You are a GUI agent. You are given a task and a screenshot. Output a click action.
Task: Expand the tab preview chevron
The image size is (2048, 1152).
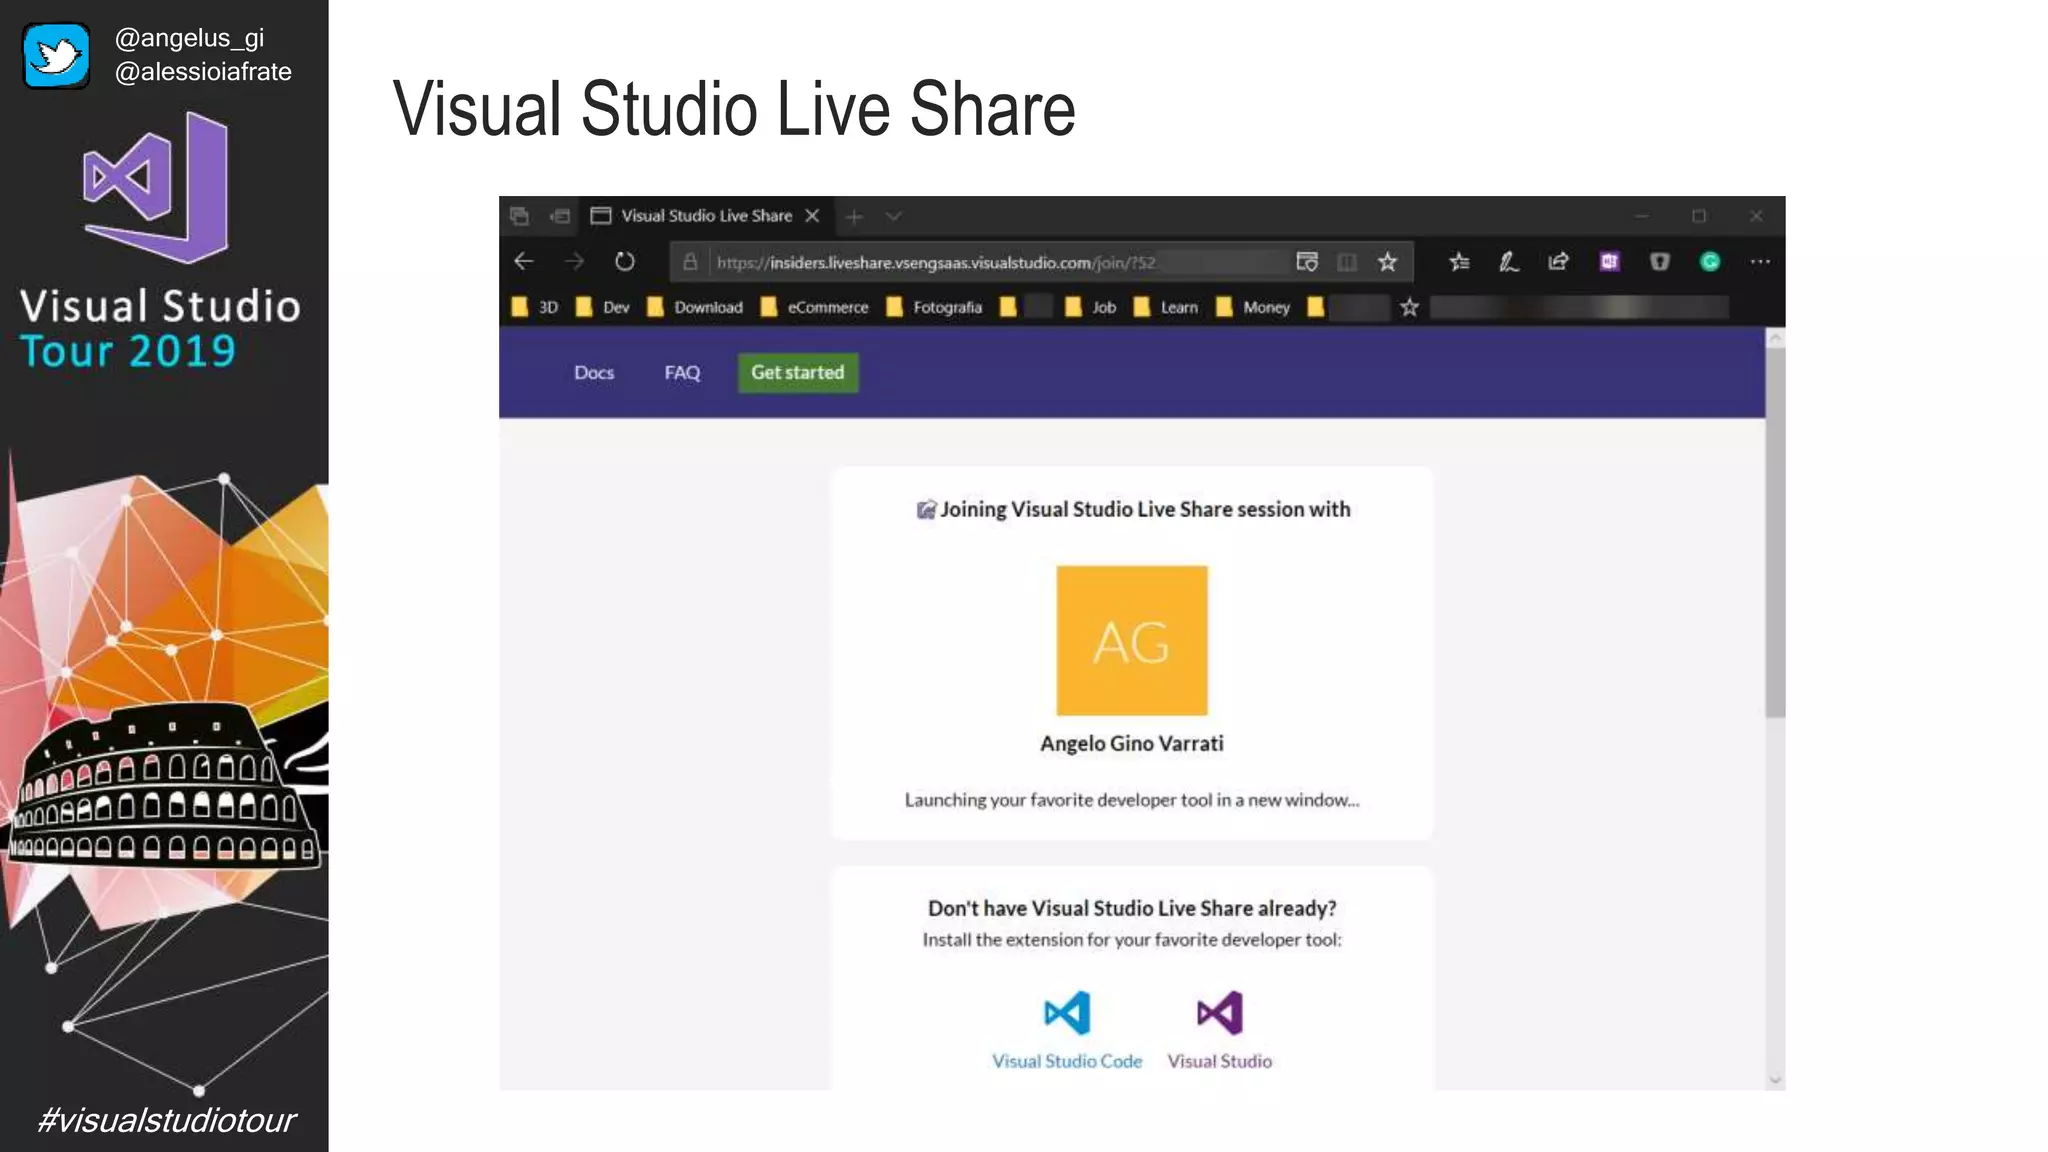tap(894, 216)
